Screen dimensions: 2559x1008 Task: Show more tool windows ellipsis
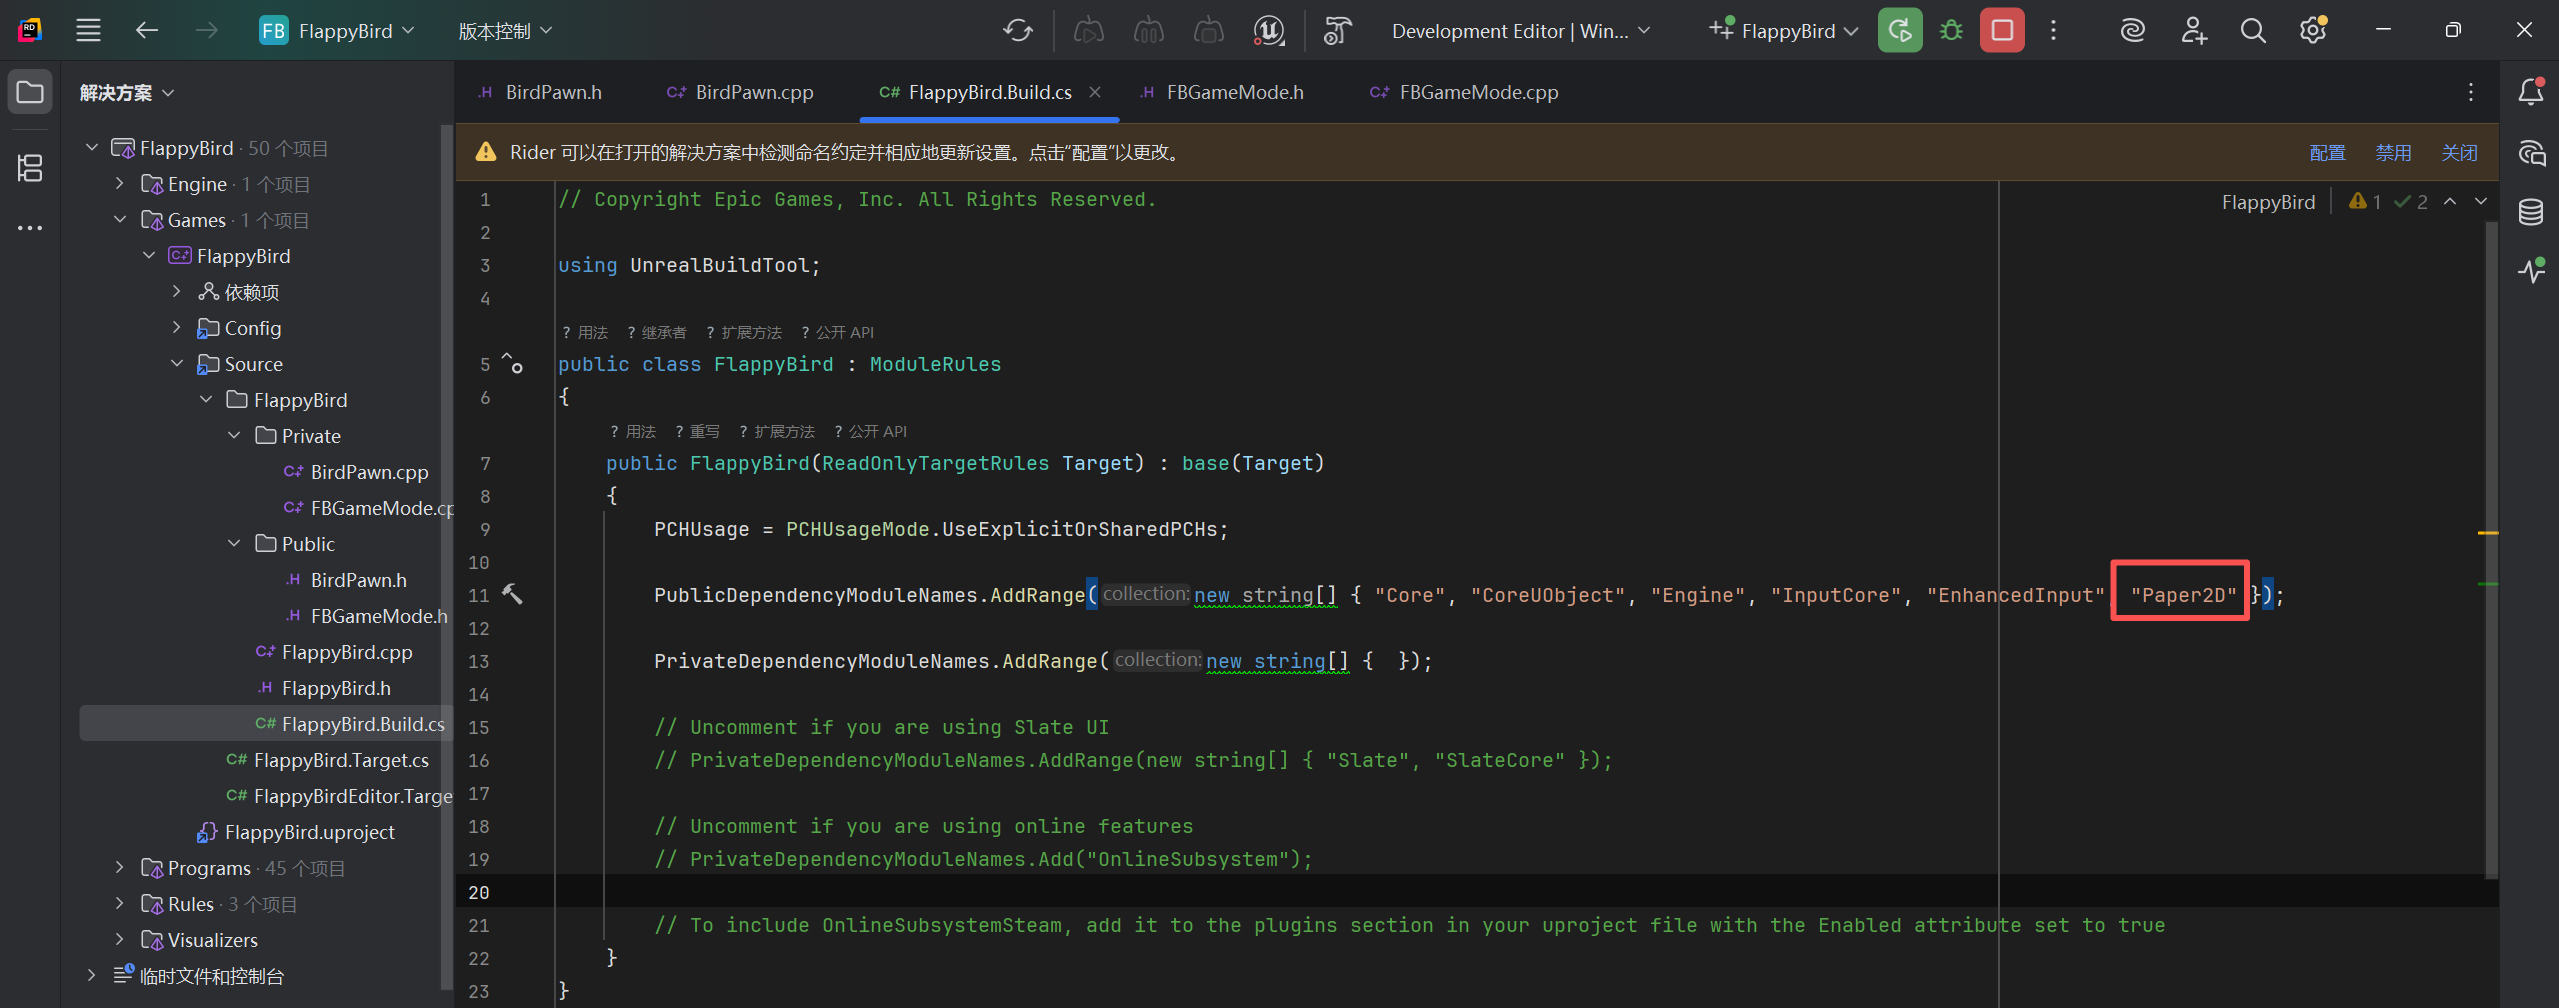pyautogui.click(x=30, y=228)
